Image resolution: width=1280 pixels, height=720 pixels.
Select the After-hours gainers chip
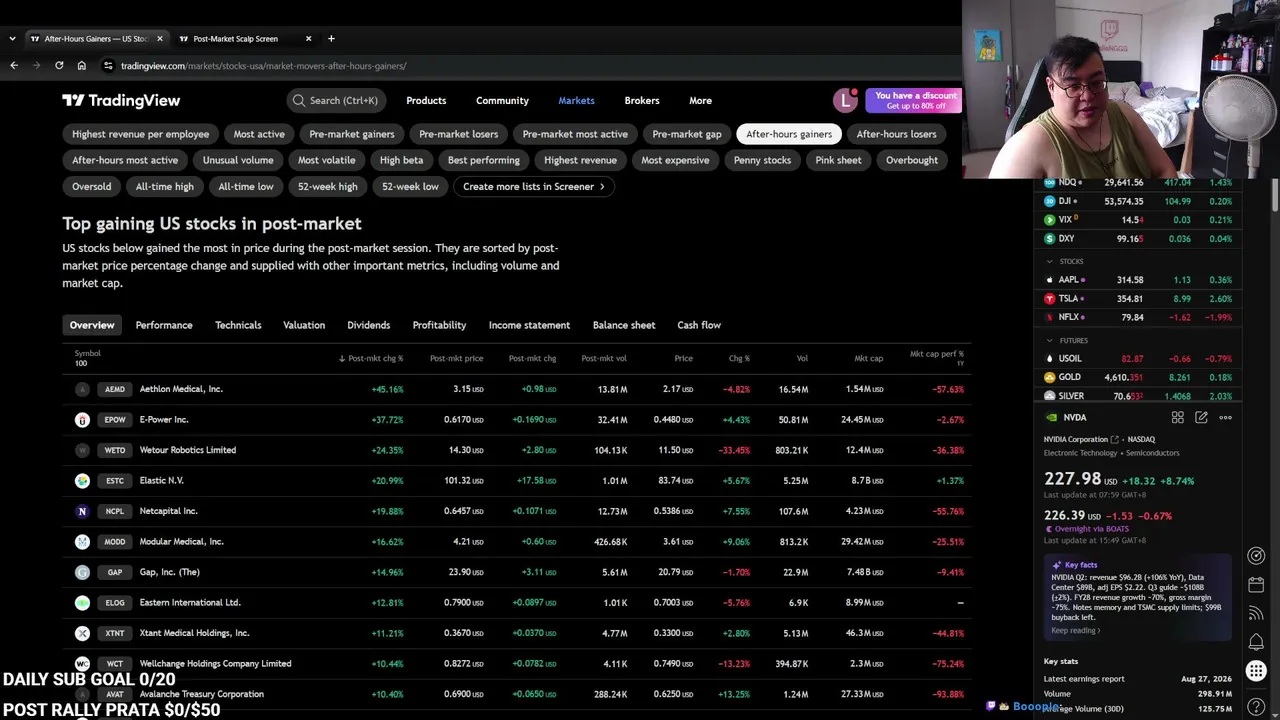(x=789, y=134)
